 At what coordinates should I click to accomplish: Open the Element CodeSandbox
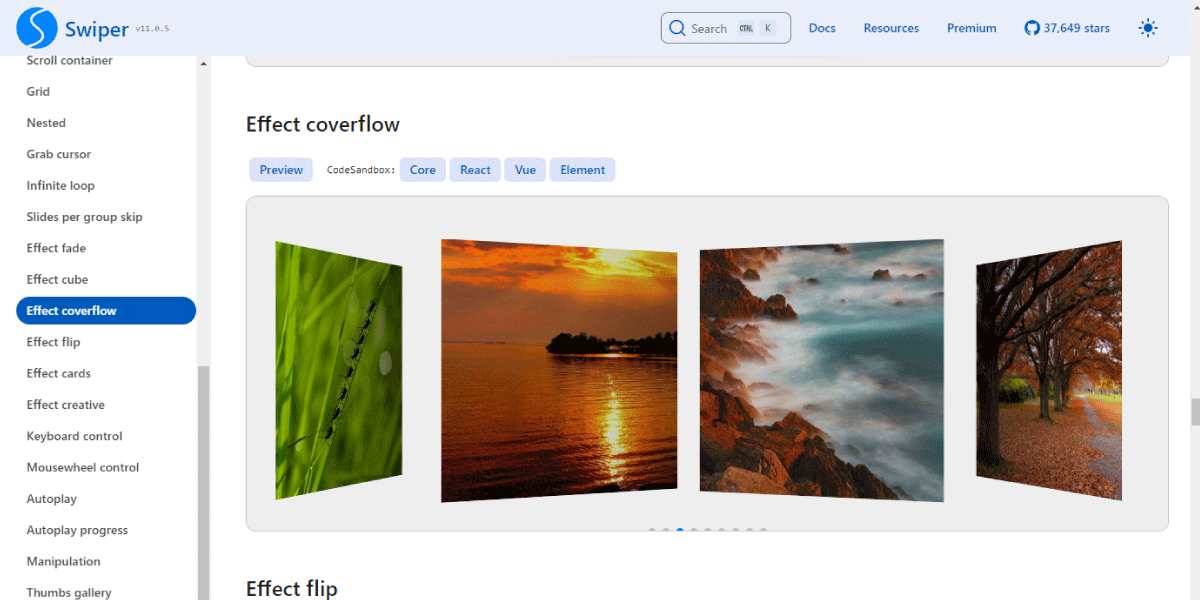(583, 170)
